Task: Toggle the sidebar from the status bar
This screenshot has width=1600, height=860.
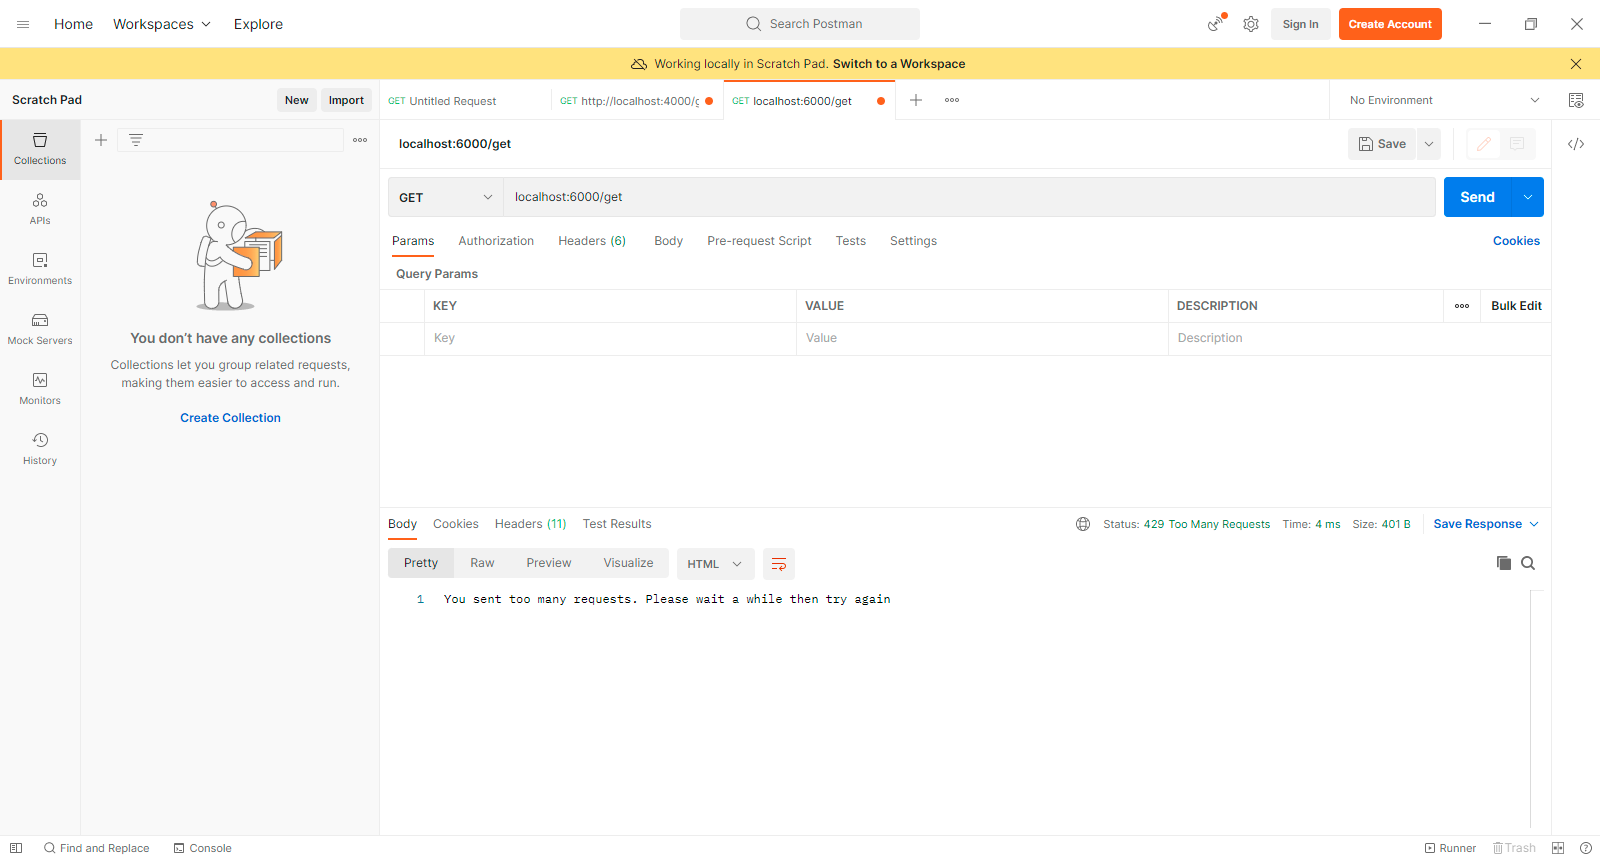Action: [x=16, y=848]
